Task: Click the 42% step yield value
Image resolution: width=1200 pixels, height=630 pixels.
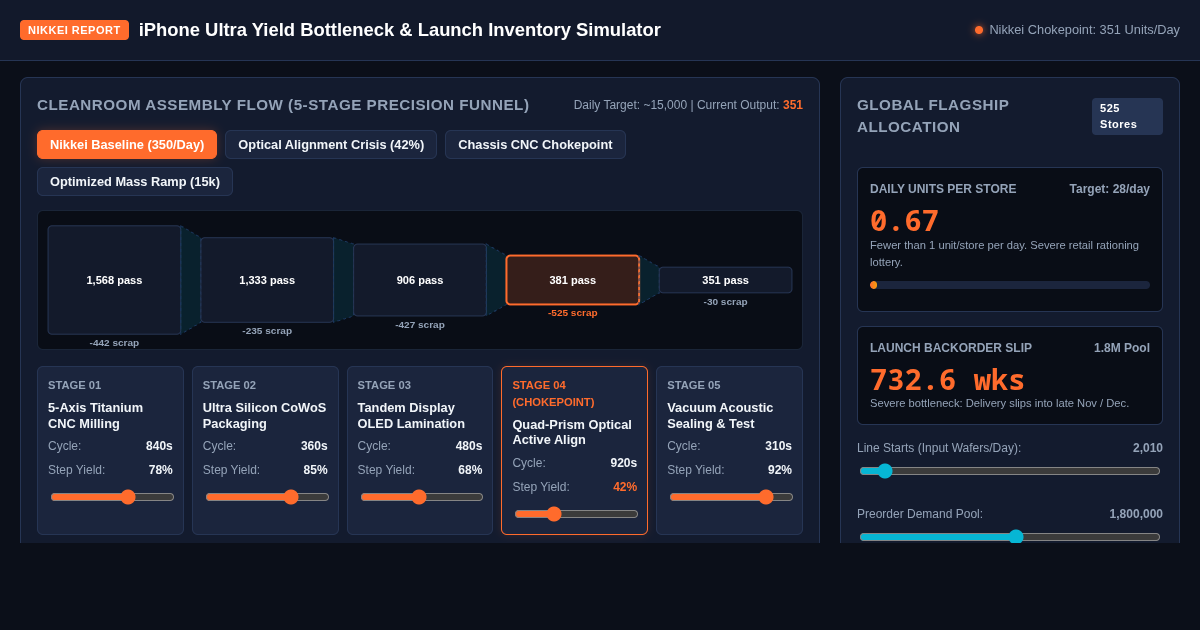Action: tap(625, 487)
